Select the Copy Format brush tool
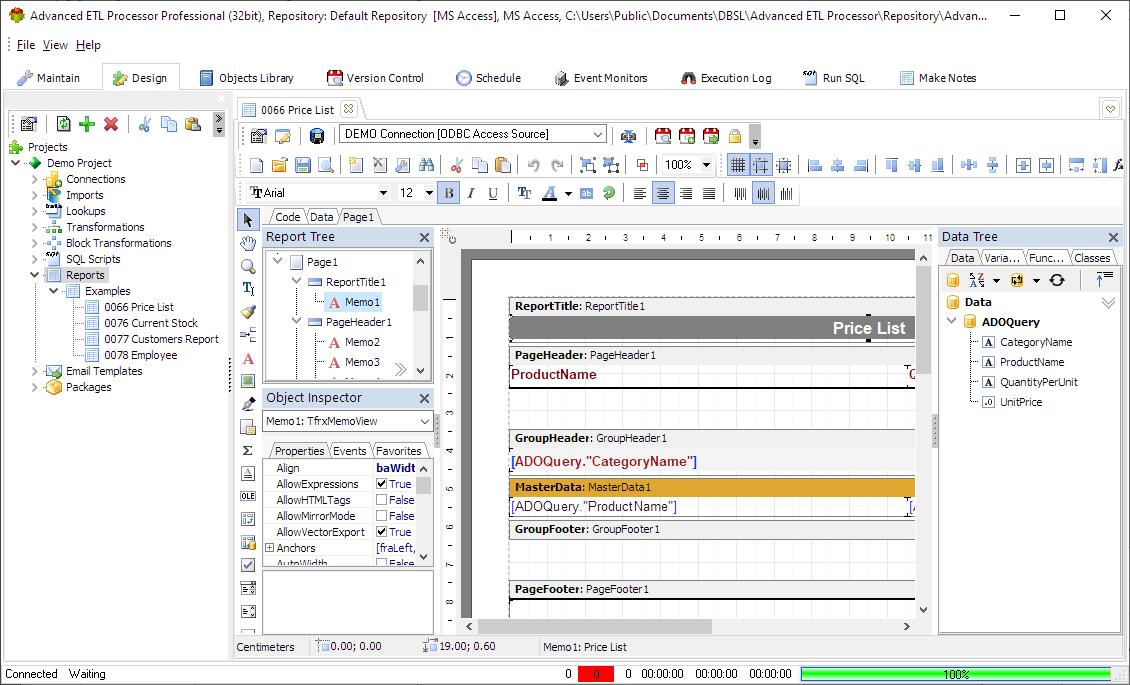1130x685 pixels. coord(248,312)
